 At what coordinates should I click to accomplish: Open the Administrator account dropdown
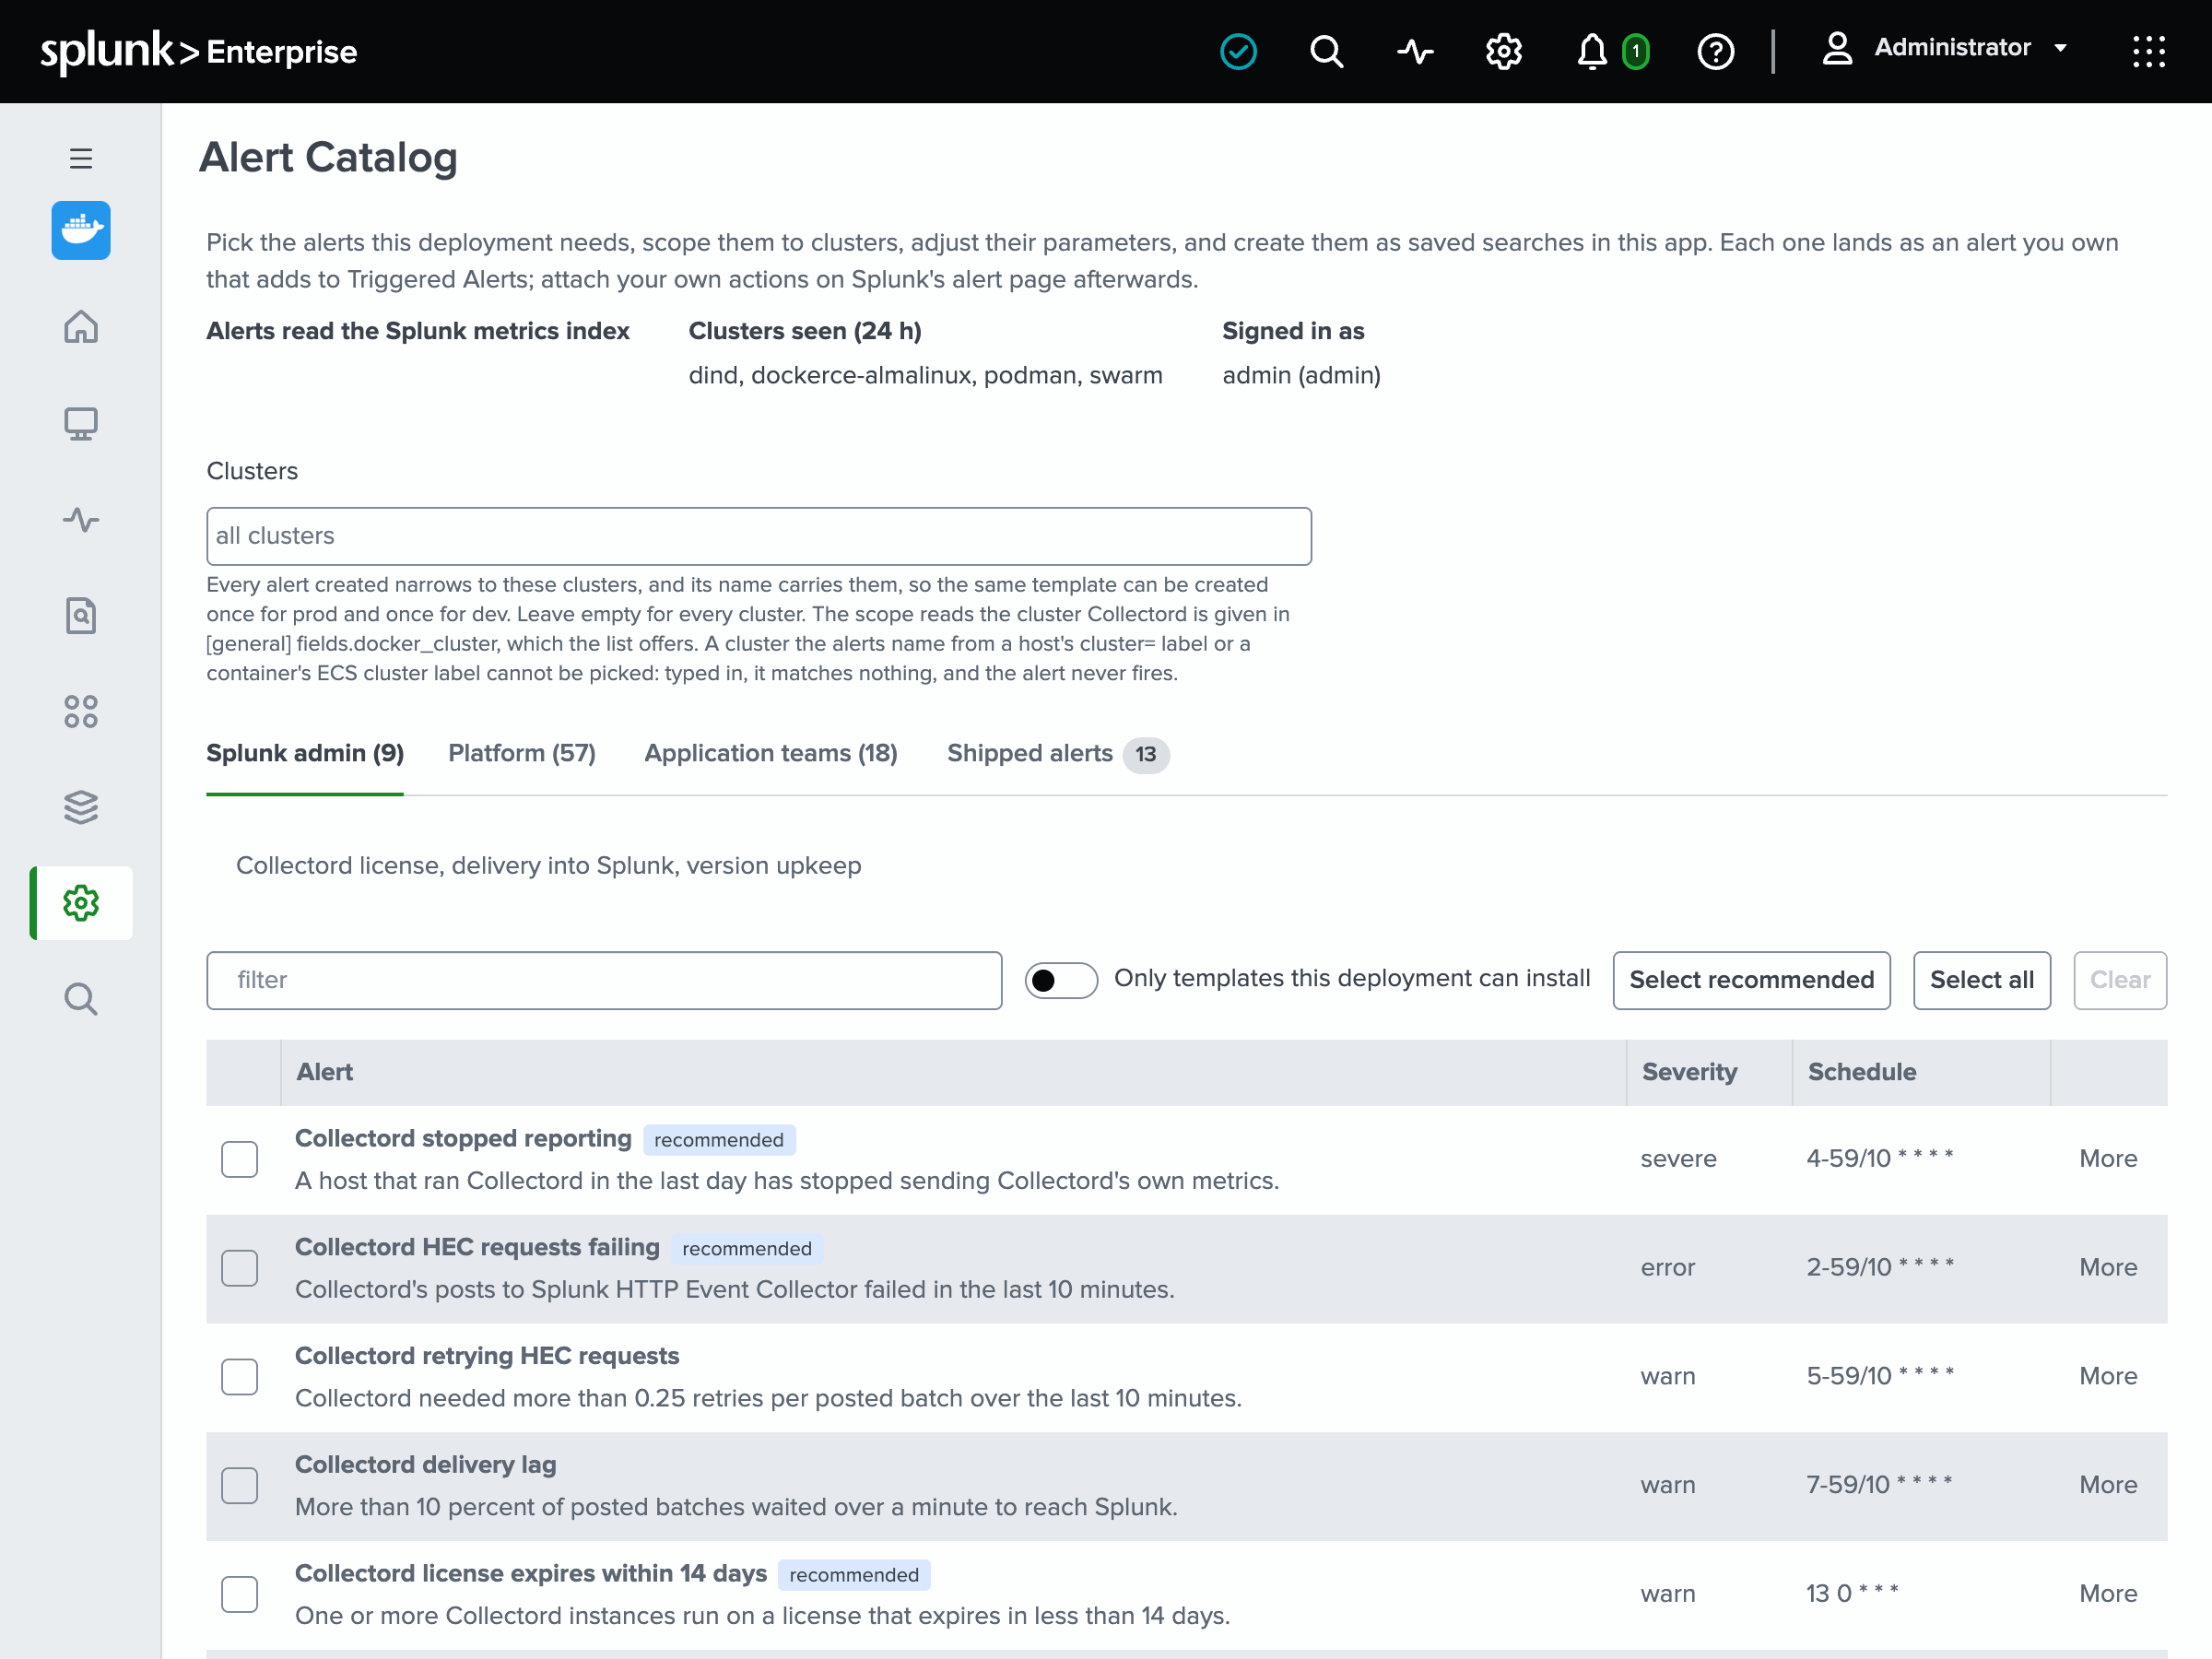[1943, 48]
